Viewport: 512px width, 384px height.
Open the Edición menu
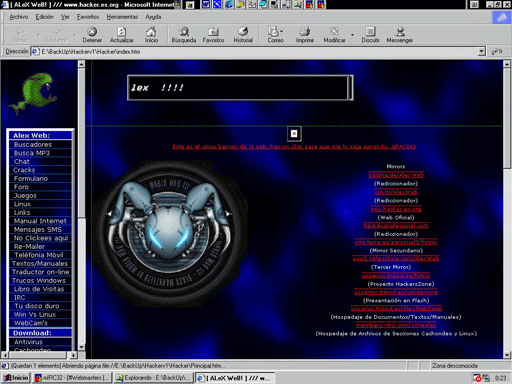coord(45,17)
